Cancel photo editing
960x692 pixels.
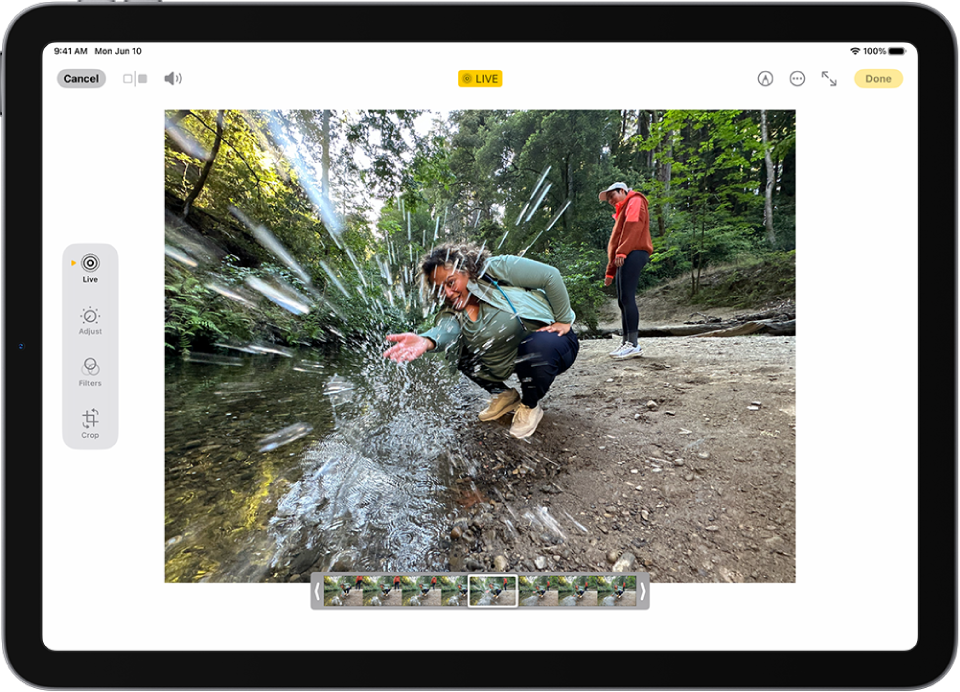coord(80,78)
